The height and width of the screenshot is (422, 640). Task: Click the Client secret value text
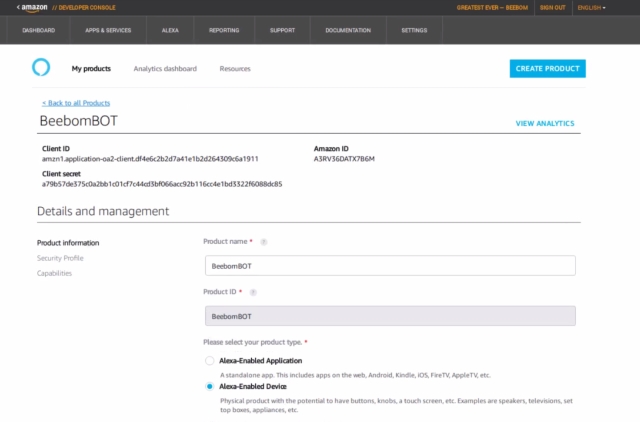pyautogui.click(x=162, y=184)
